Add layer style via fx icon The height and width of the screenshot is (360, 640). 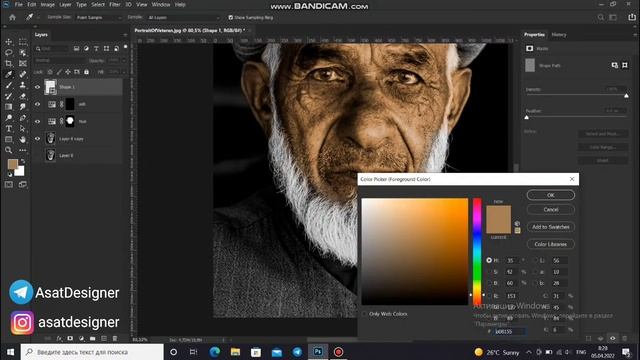(x=59, y=339)
